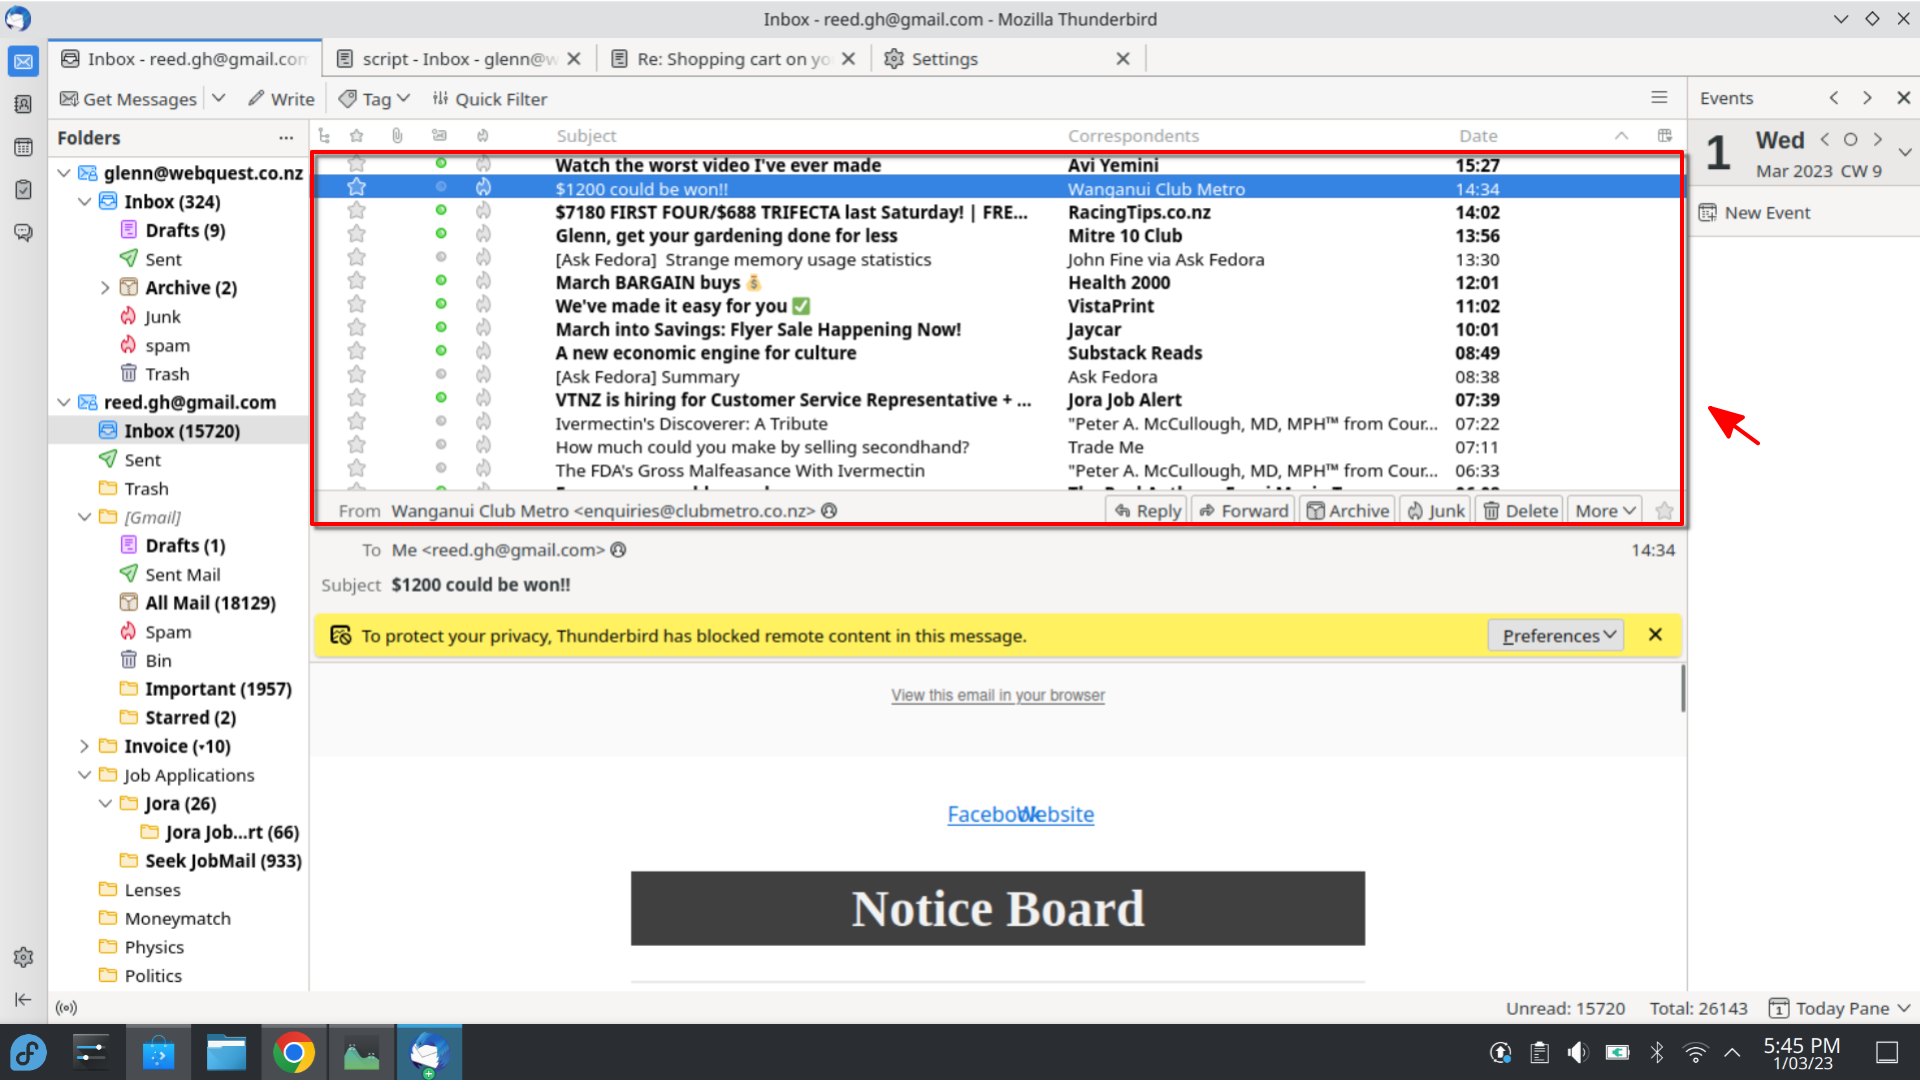Open the Address Book sidebar icon
This screenshot has width=1920, height=1080.
tap(23, 104)
